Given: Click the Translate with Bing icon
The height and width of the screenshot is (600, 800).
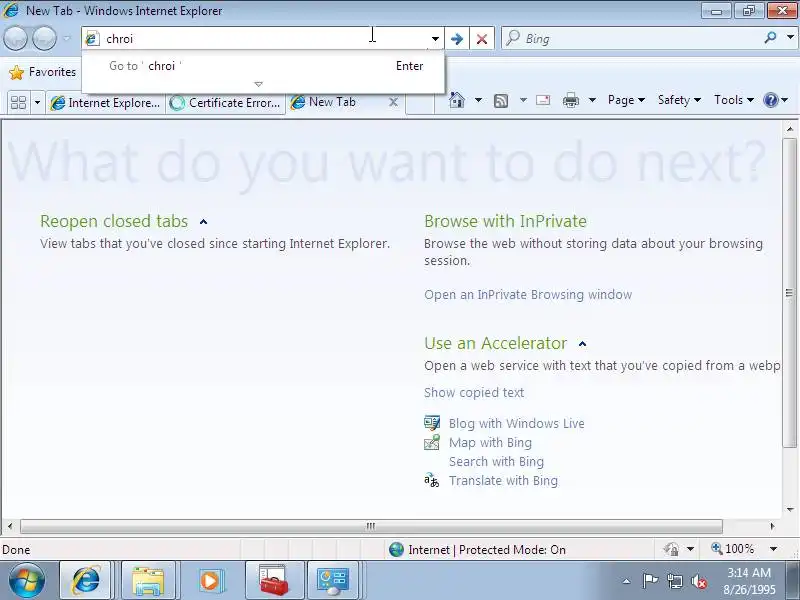Looking at the screenshot, I should point(432,480).
